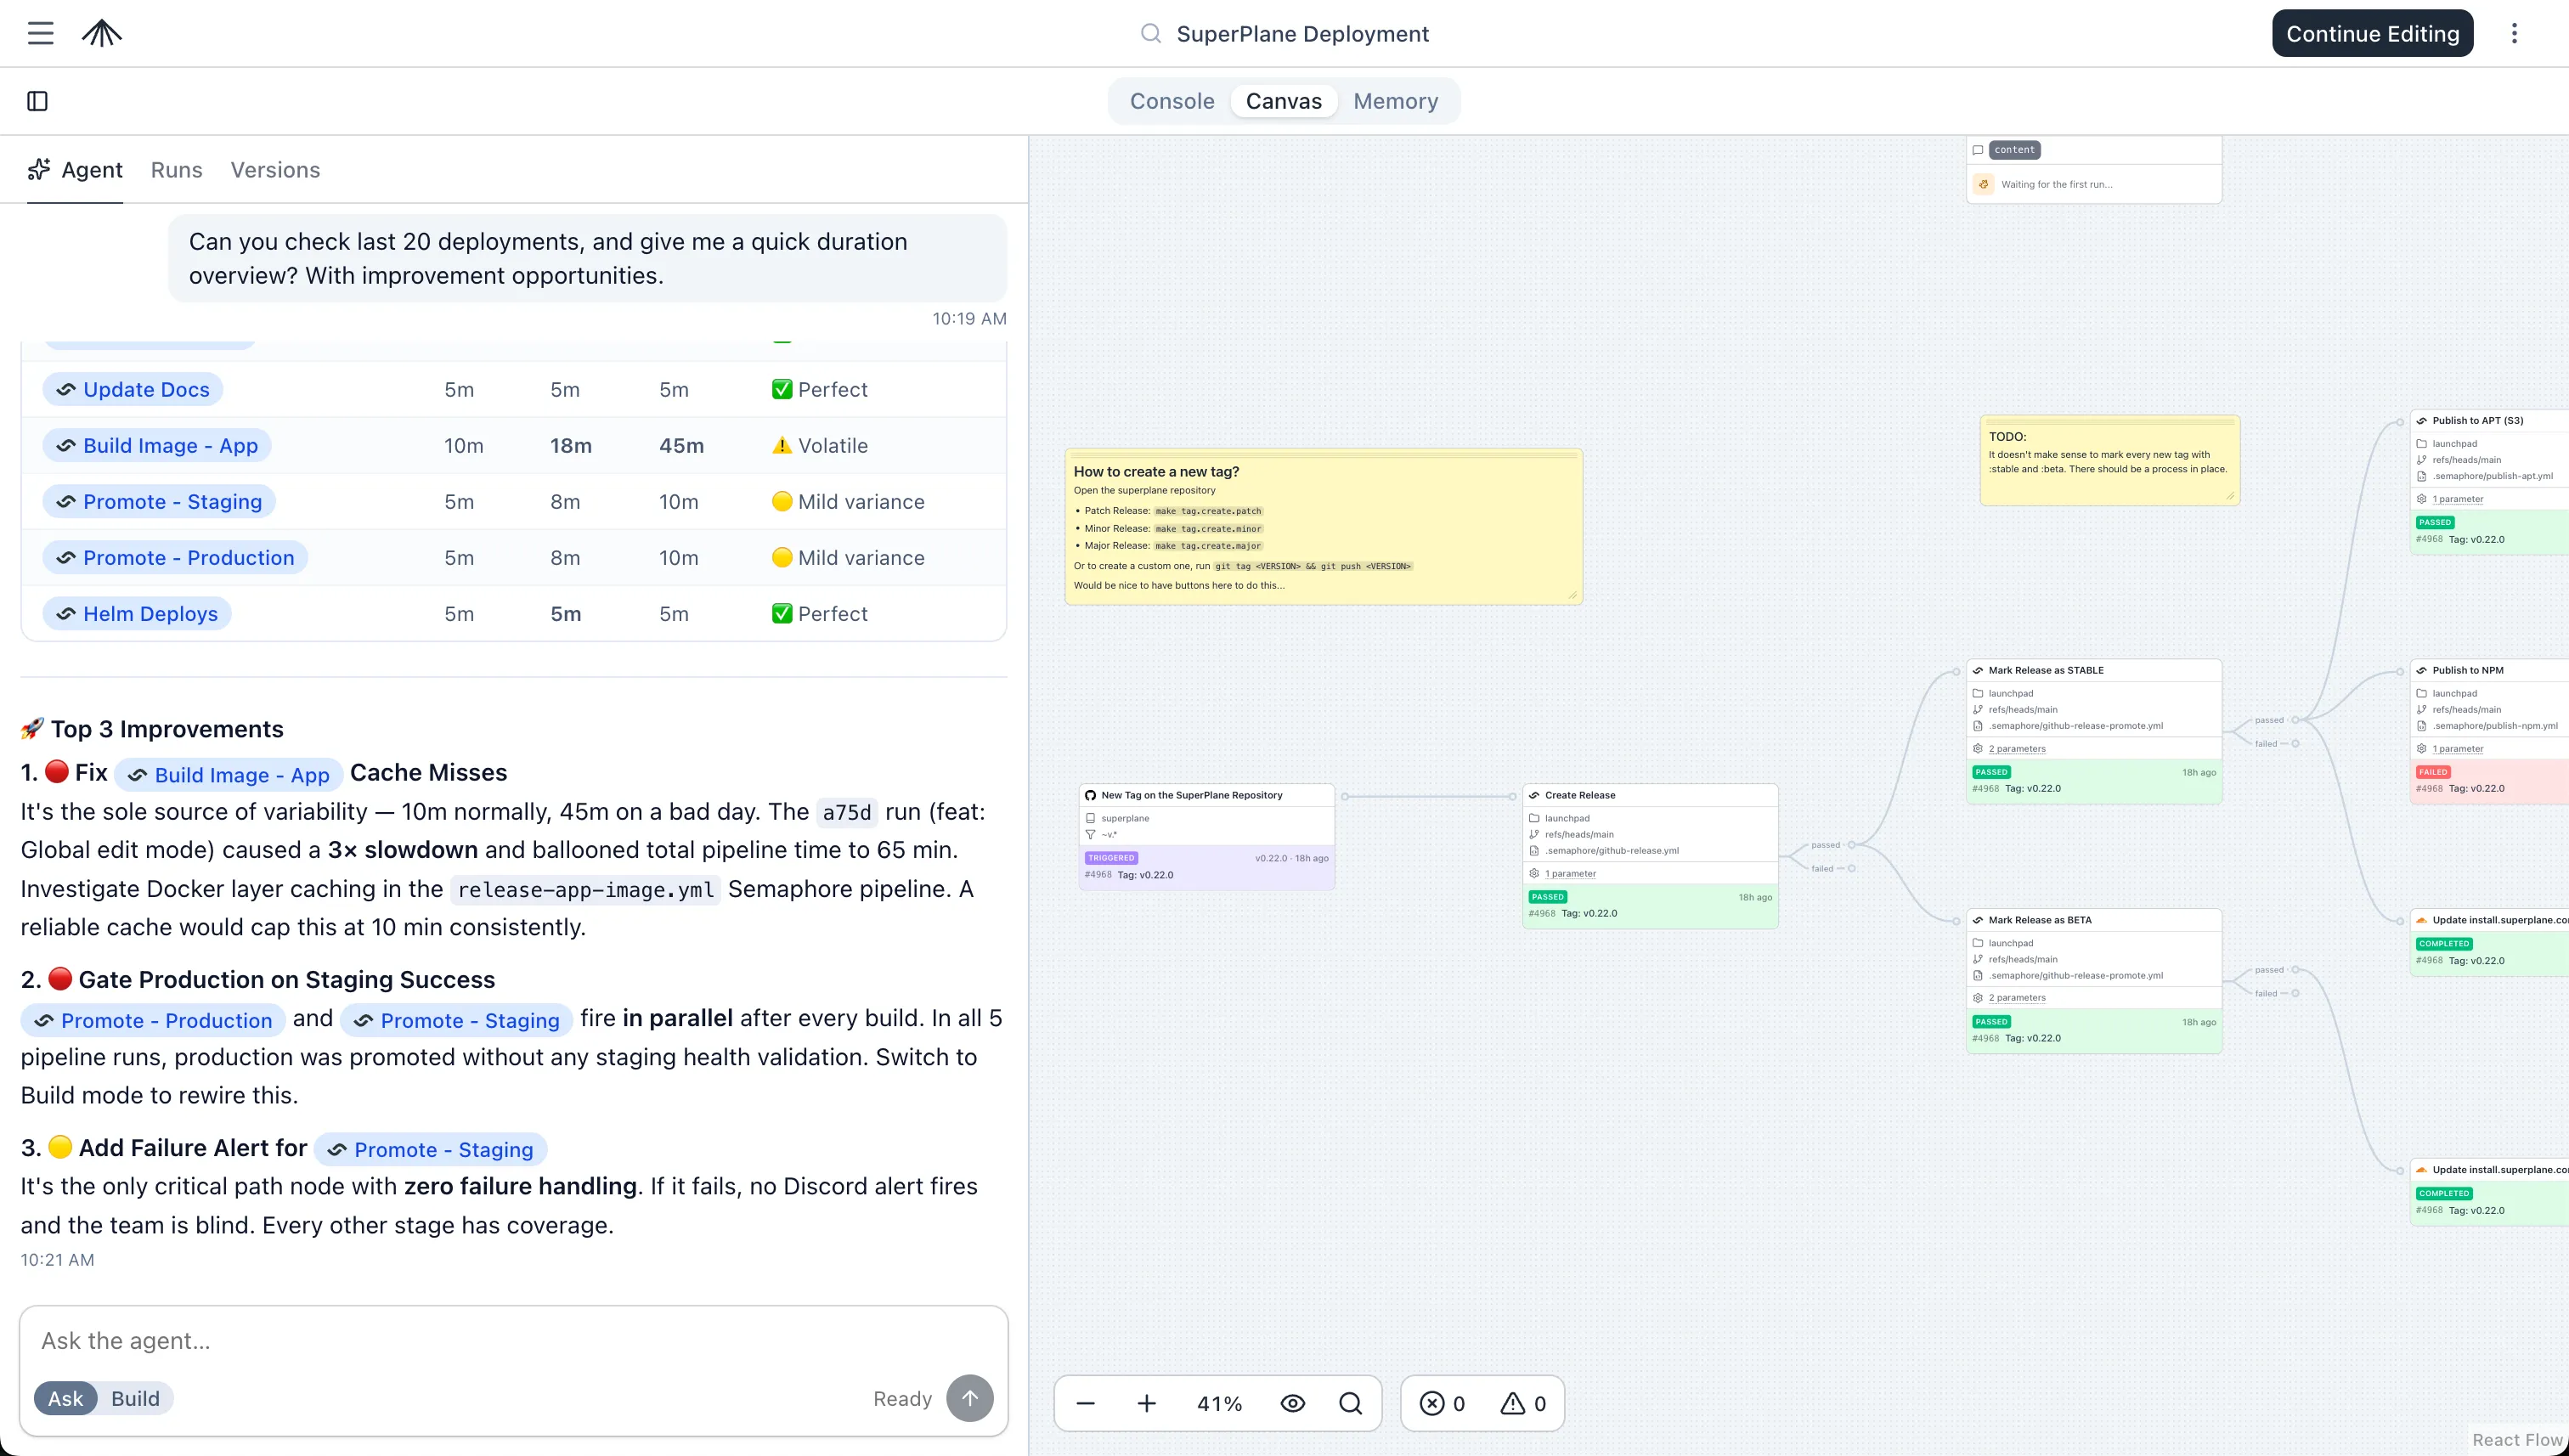Click the search magnifier beside SuperPlane Deployment

(1151, 33)
